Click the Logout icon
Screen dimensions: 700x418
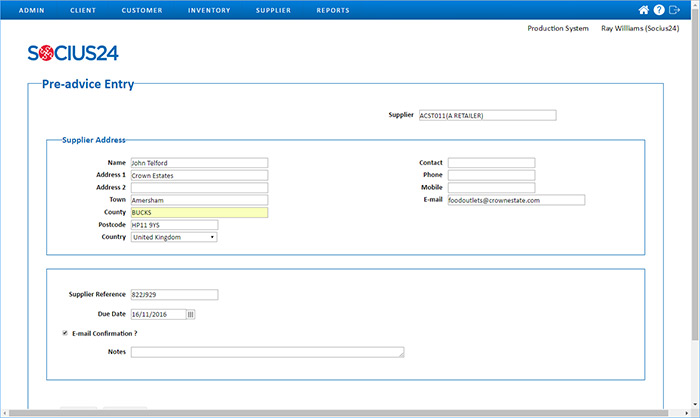pos(674,10)
